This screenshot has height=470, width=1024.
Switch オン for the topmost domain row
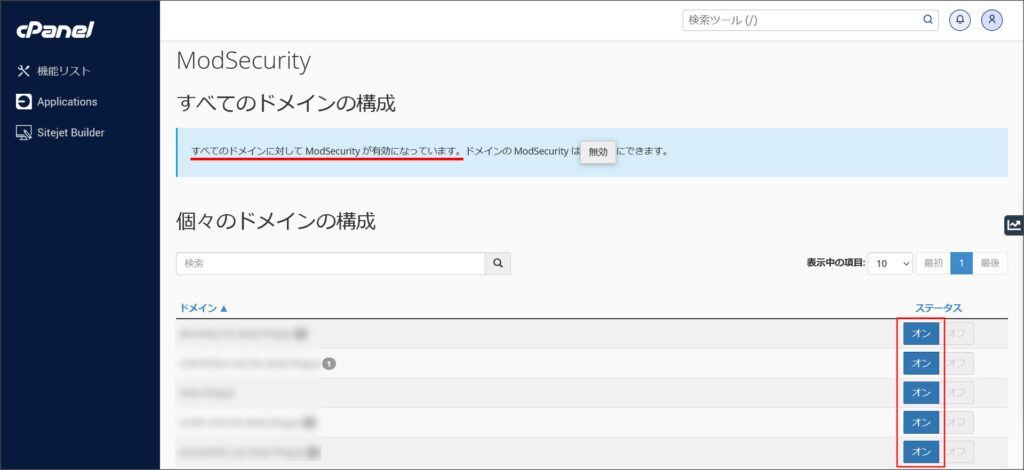tap(921, 334)
